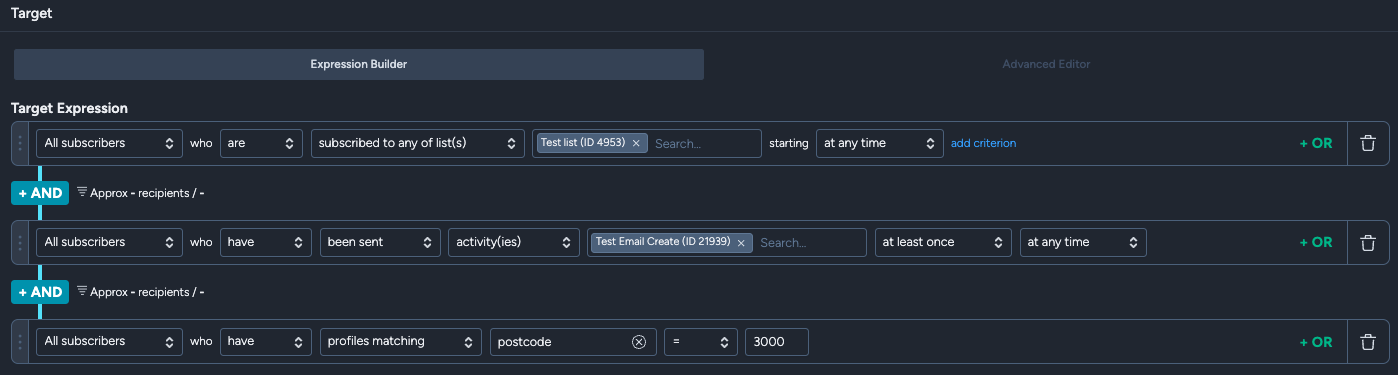Delete the list subscription criterion row
Viewport: 1398px width, 375px height.
pos(1367,143)
